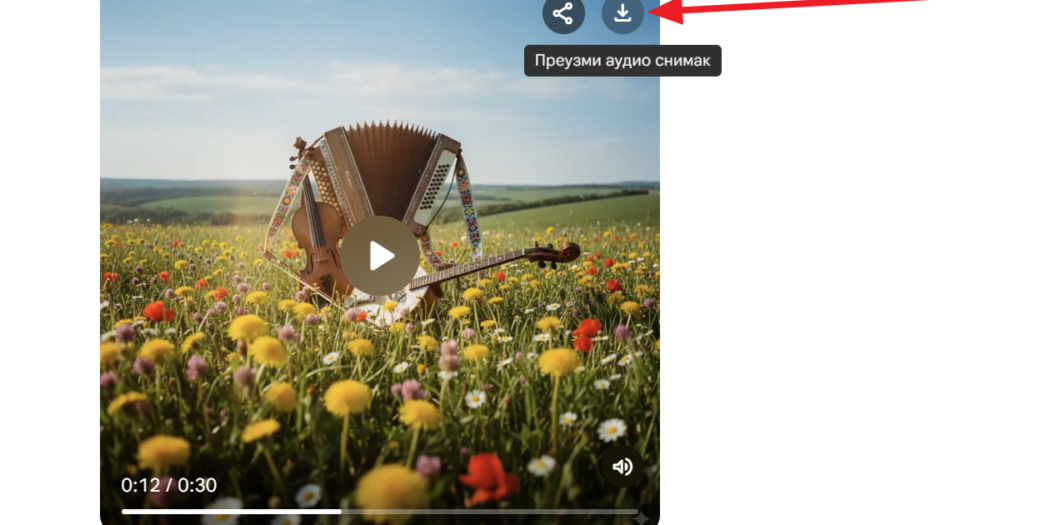The height and width of the screenshot is (525, 1050).
Task: Click the playhead at the end of the white progress
Action: pyautogui.click(x=341, y=511)
